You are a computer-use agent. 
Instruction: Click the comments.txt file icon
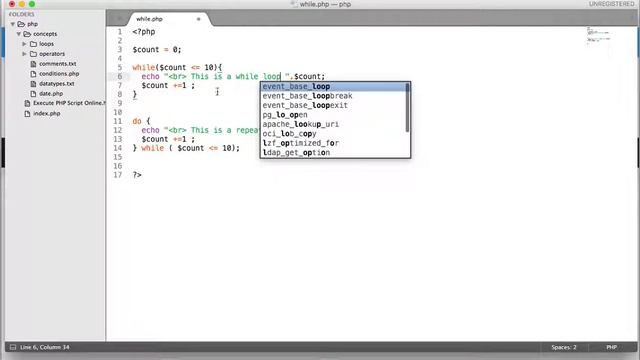[x=33, y=64]
